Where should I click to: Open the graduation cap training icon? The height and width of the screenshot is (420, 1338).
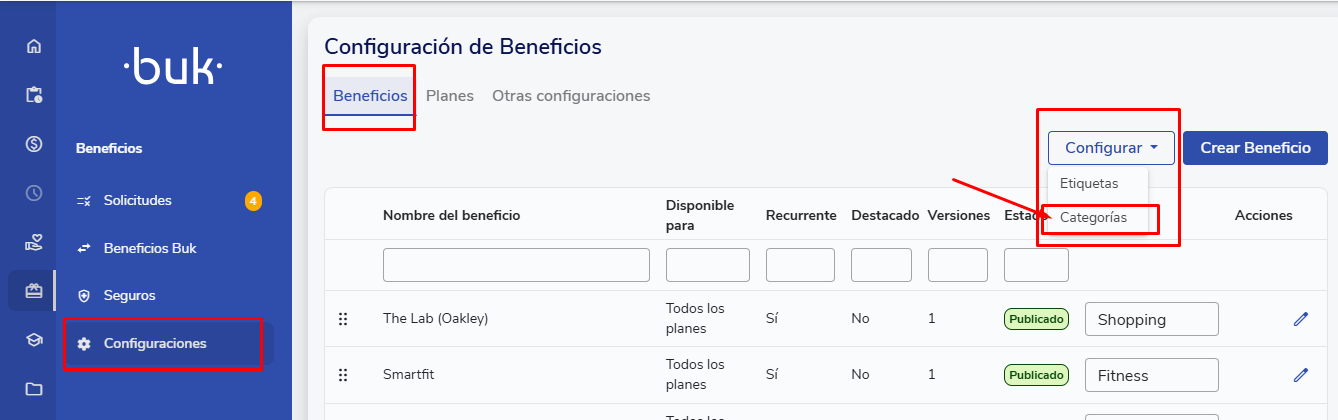[34, 340]
